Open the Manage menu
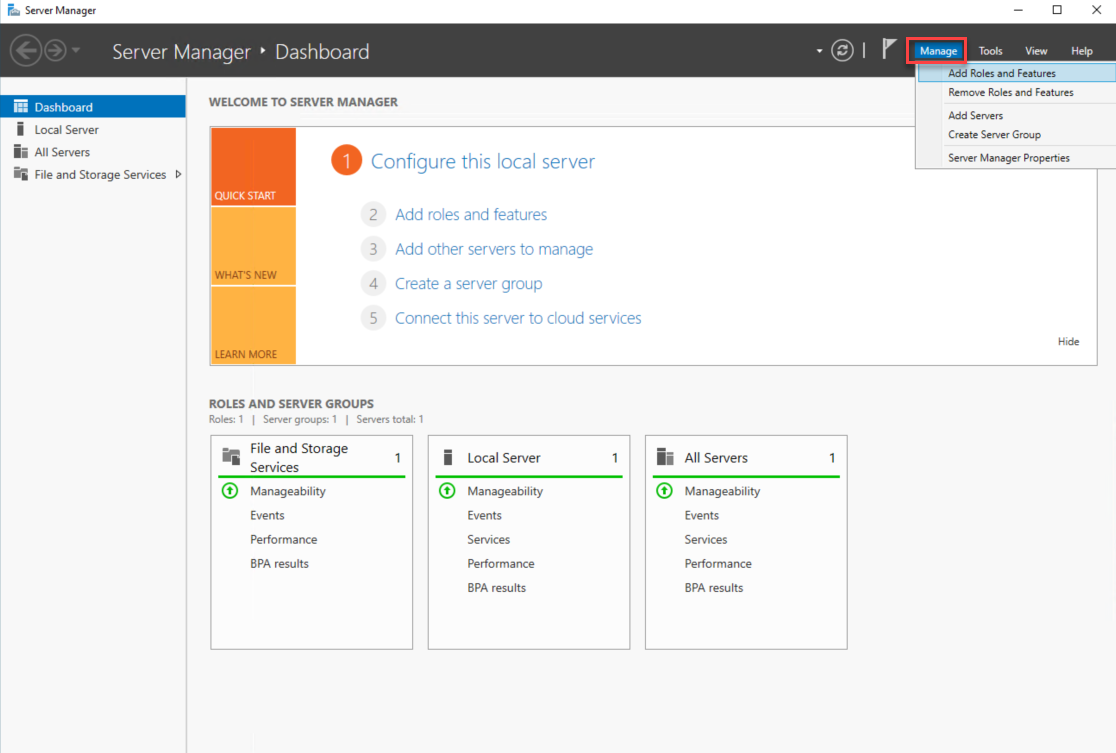The height and width of the screenshot is (753, 1116). tap(937, 51)
